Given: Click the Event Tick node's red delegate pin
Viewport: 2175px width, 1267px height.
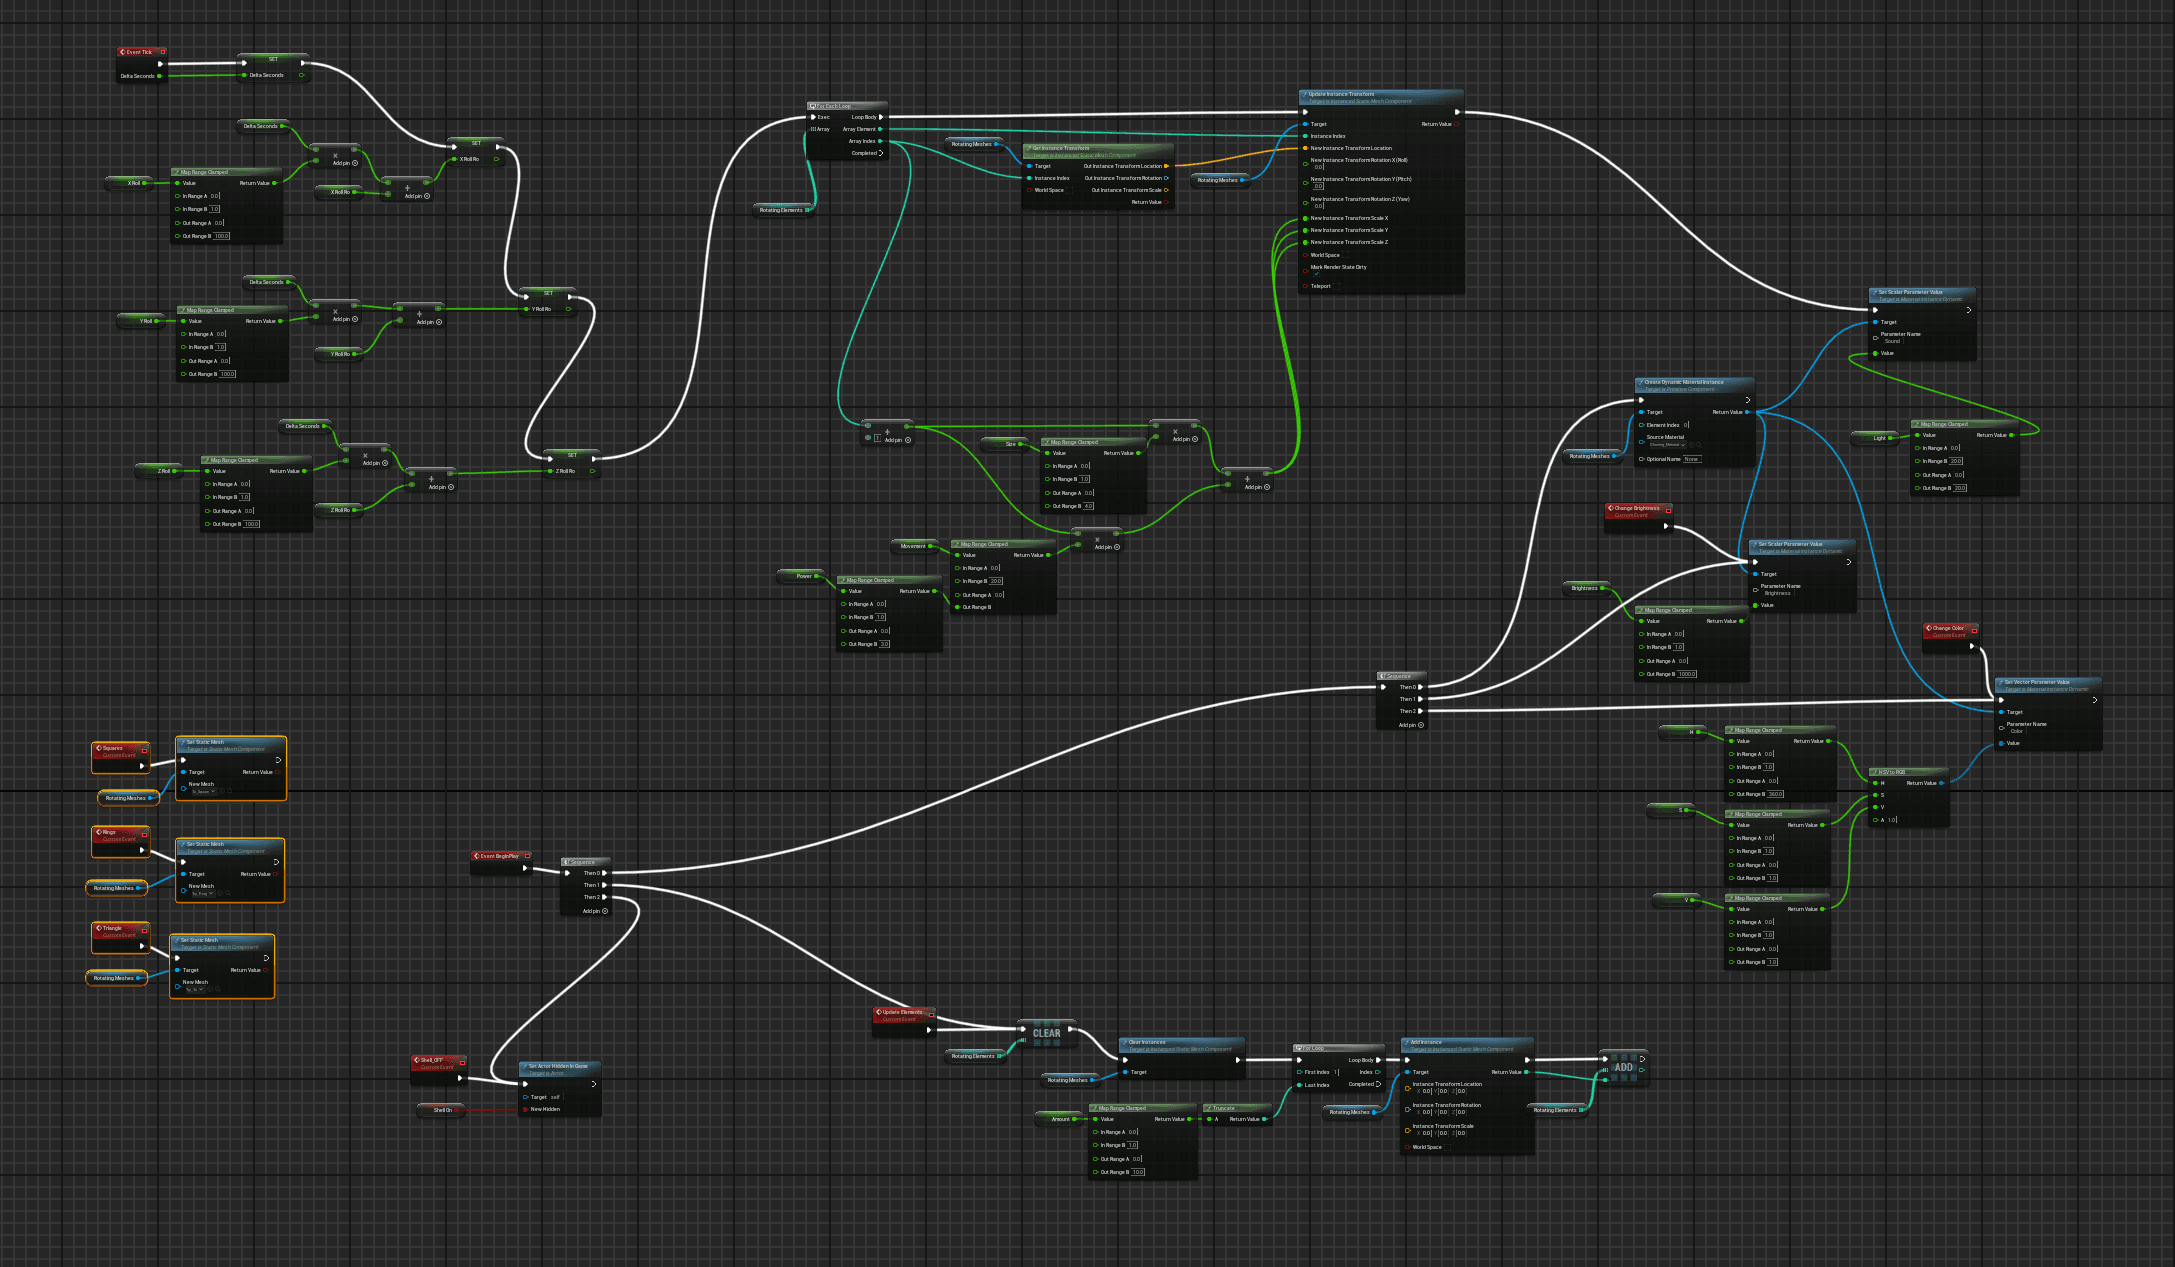Looking at the screenshot, I should [163, 52].
